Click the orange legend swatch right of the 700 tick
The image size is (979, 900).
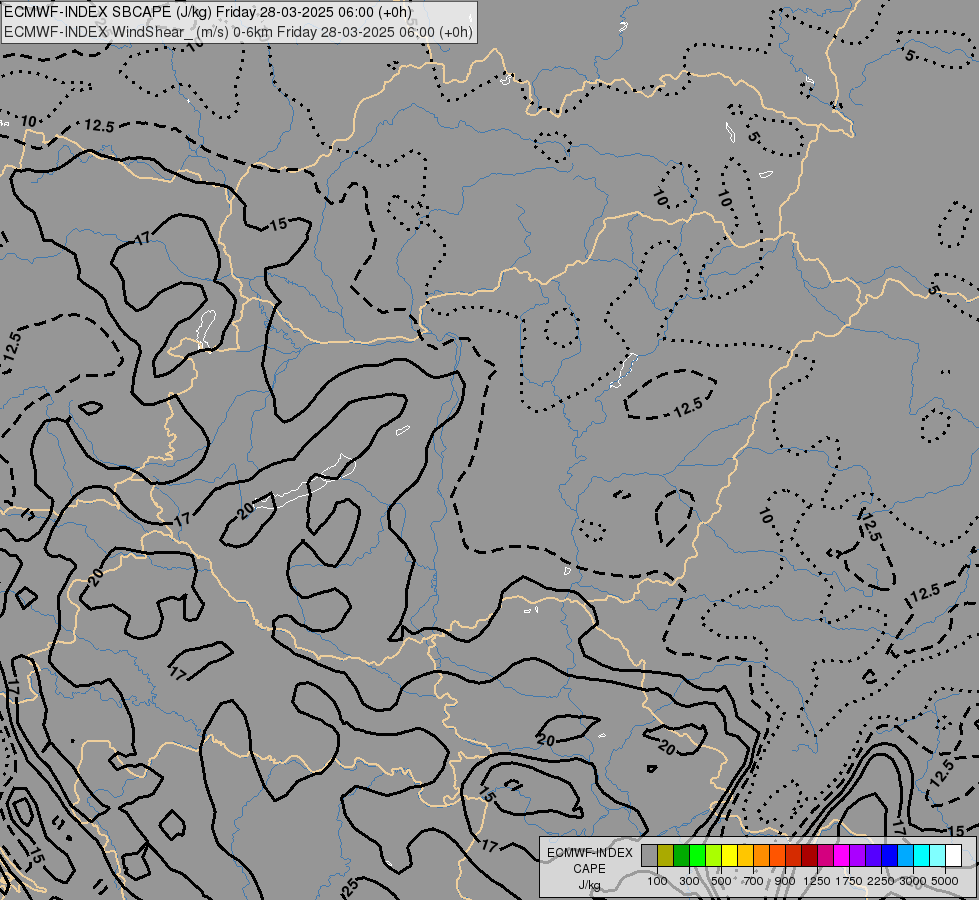point(762,856)
